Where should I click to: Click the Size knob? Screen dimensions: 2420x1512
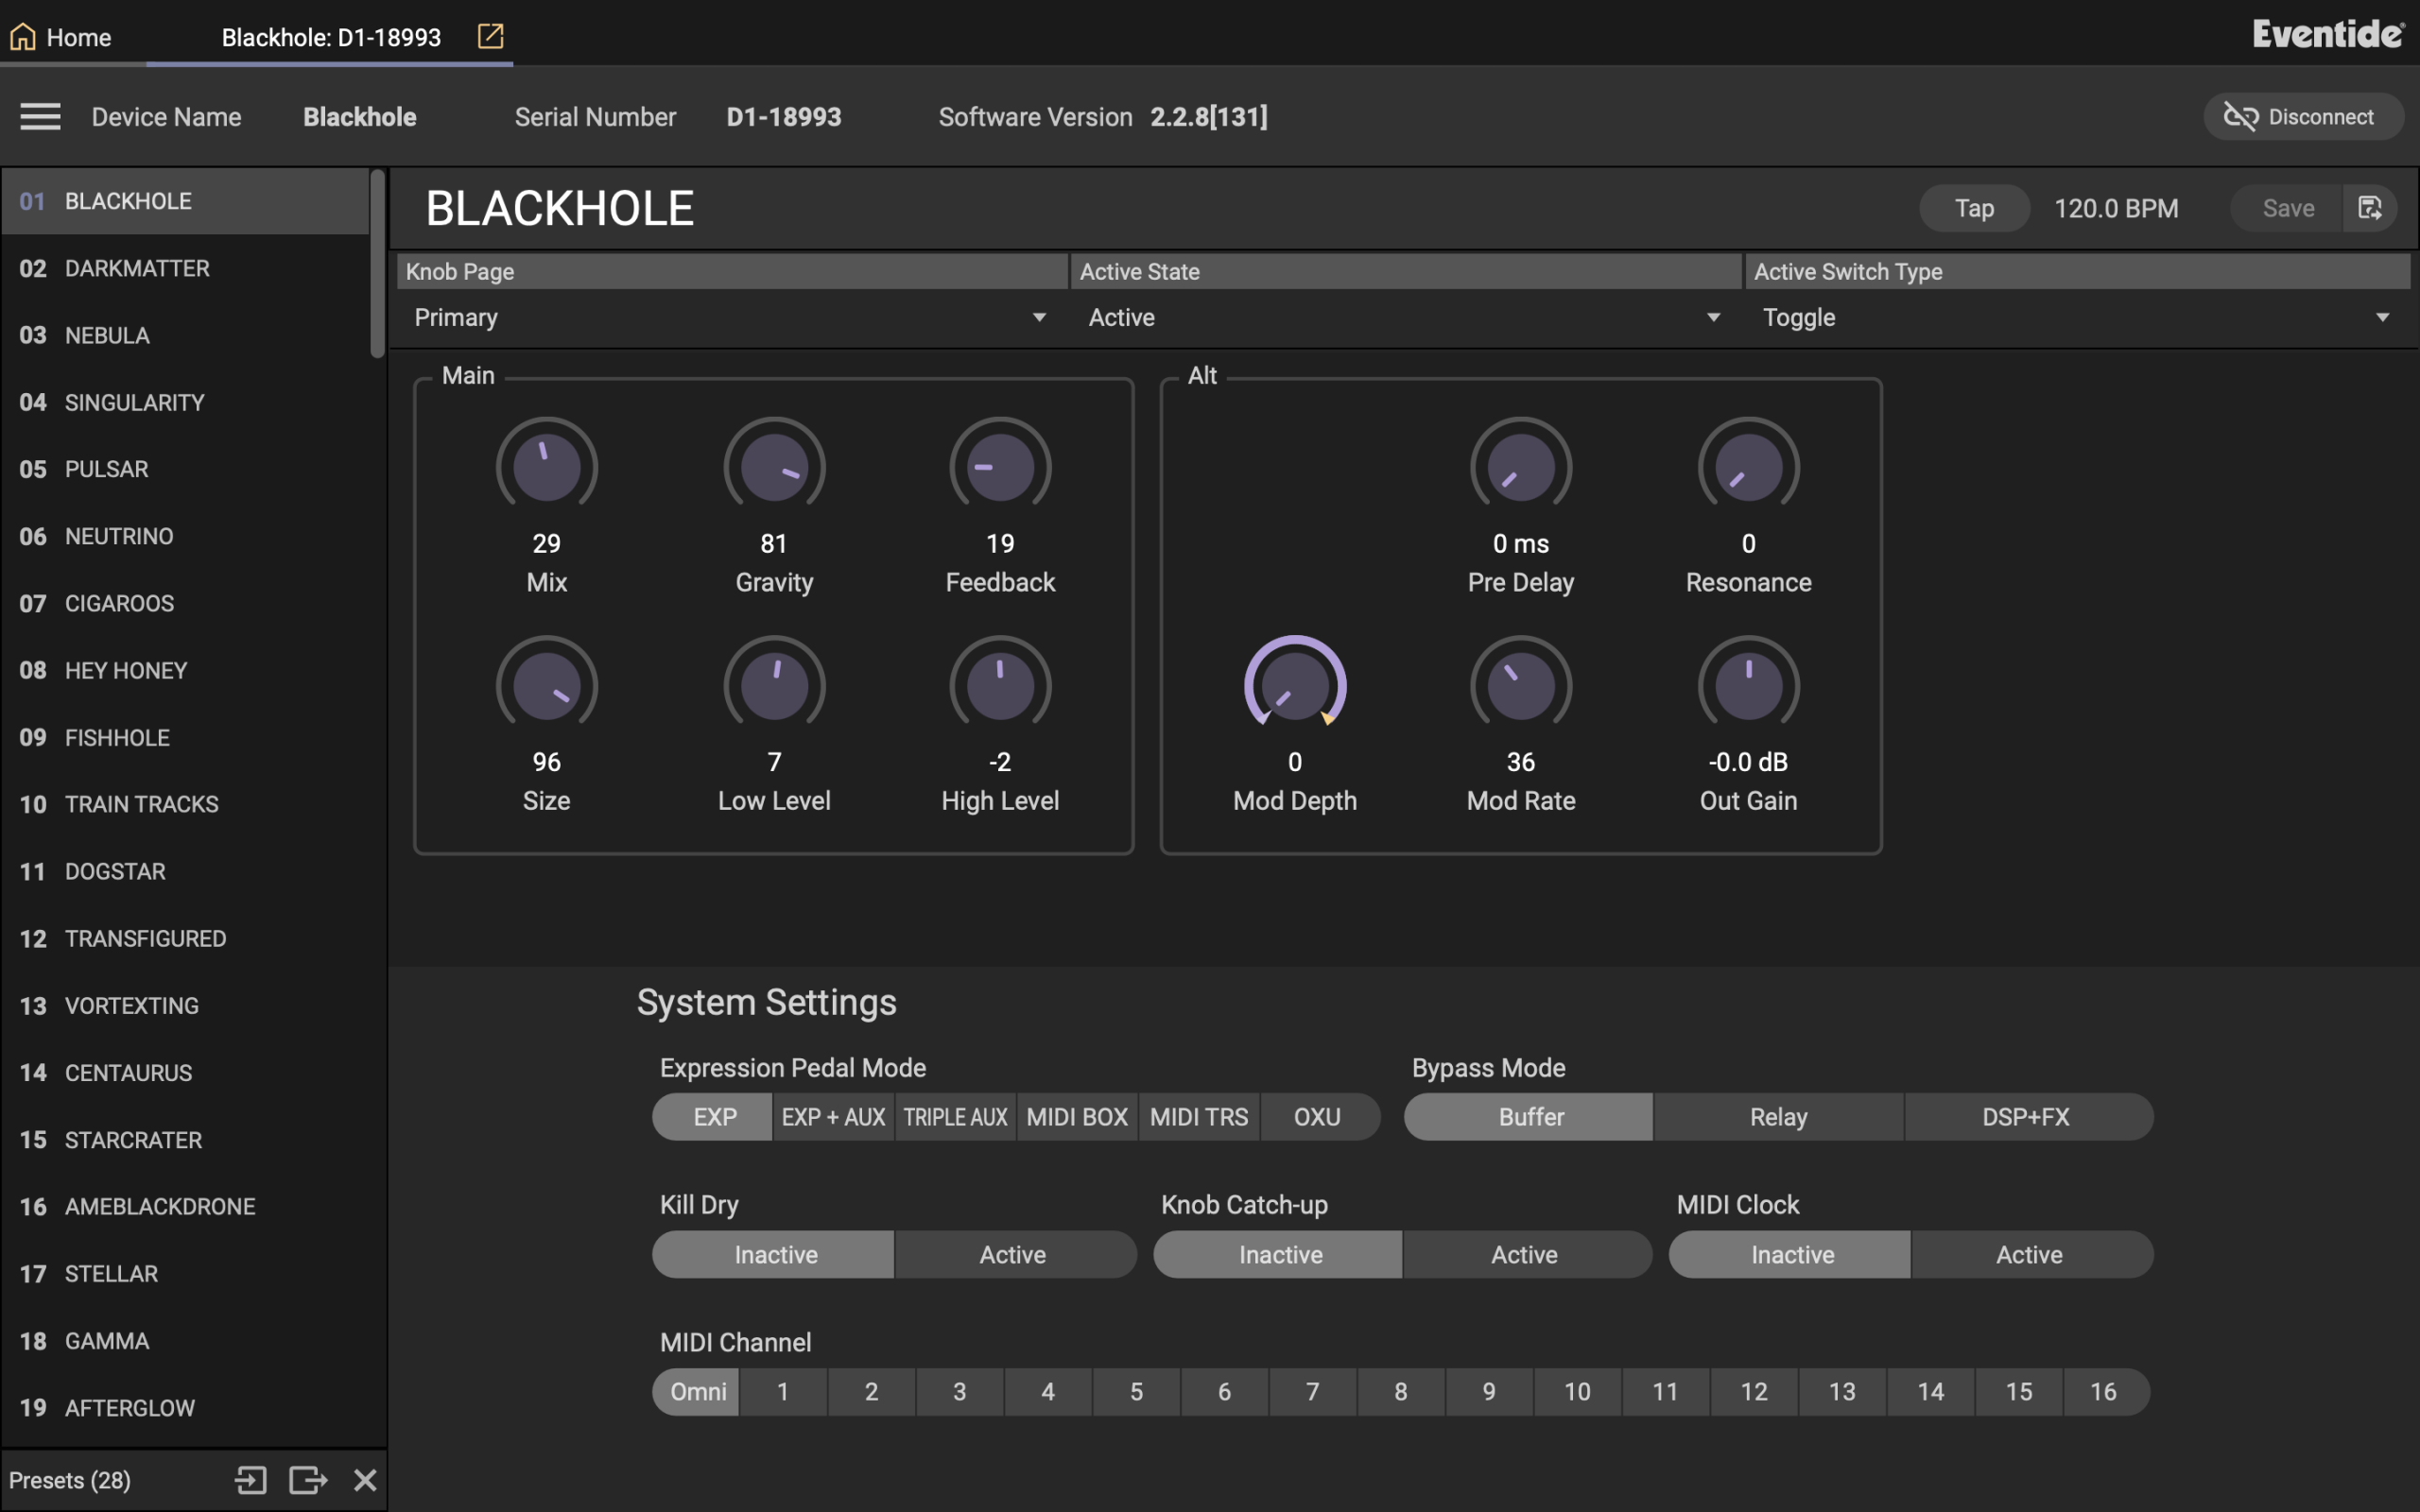point(547,686)
